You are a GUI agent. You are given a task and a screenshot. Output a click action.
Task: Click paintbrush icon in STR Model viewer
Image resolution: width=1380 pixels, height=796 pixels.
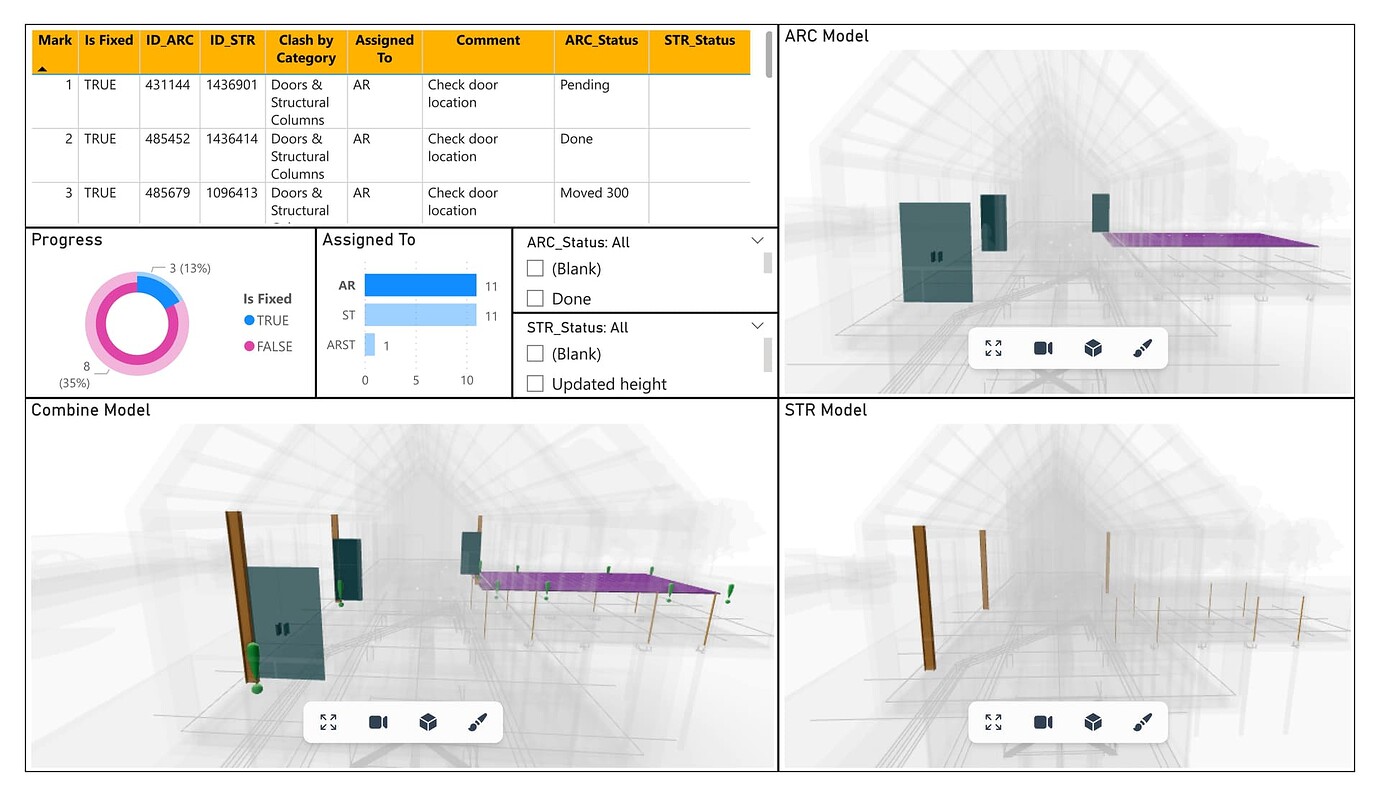pos(1143,722)
